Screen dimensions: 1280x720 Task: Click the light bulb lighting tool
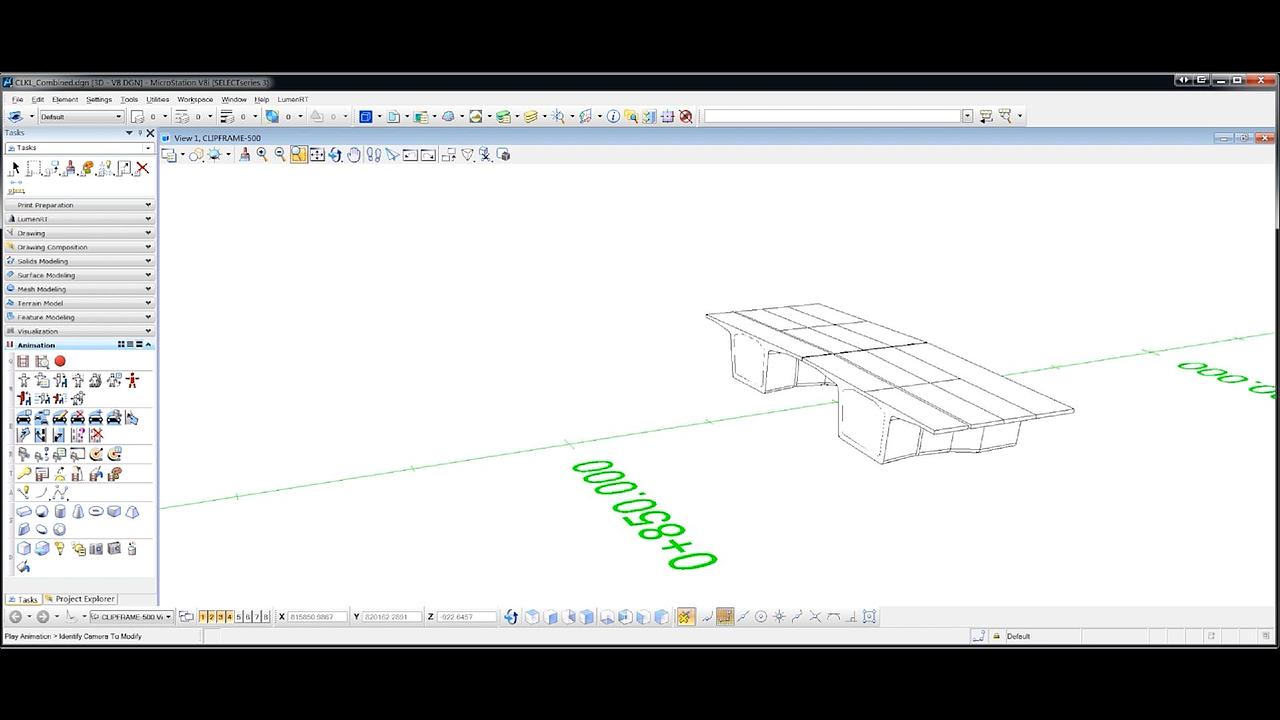pos(60,548)
